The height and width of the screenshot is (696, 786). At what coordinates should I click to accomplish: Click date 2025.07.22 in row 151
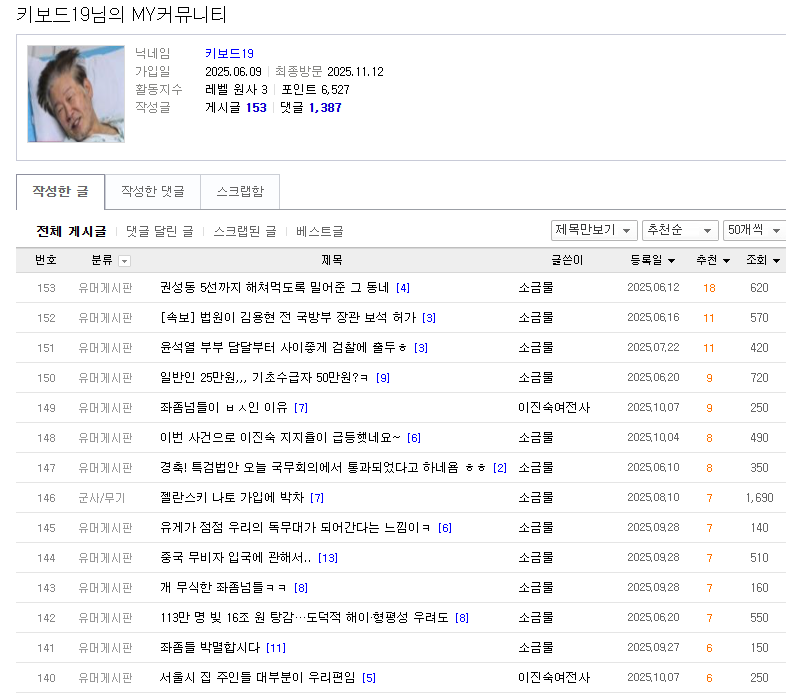click(653, 347)
